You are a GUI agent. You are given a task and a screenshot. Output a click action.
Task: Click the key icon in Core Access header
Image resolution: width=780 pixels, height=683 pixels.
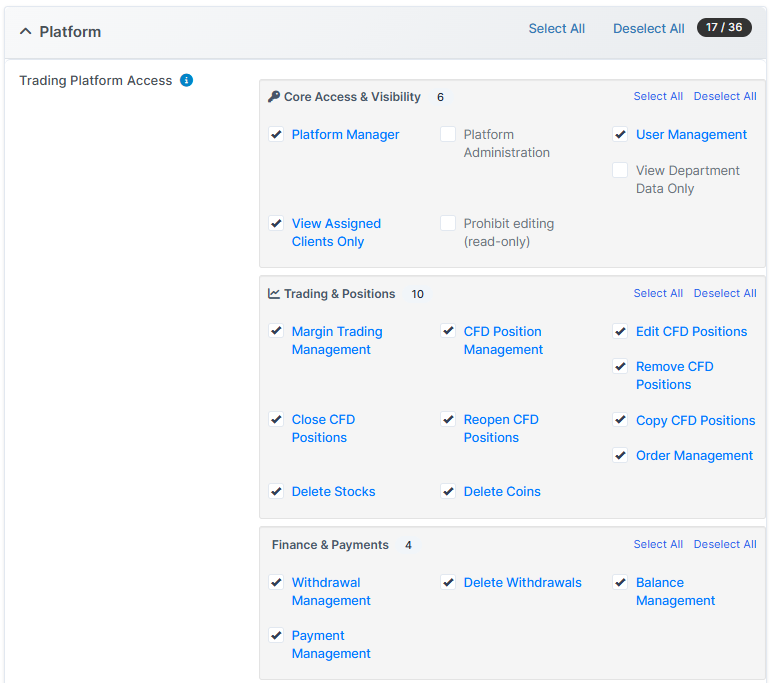click(274, 97)
